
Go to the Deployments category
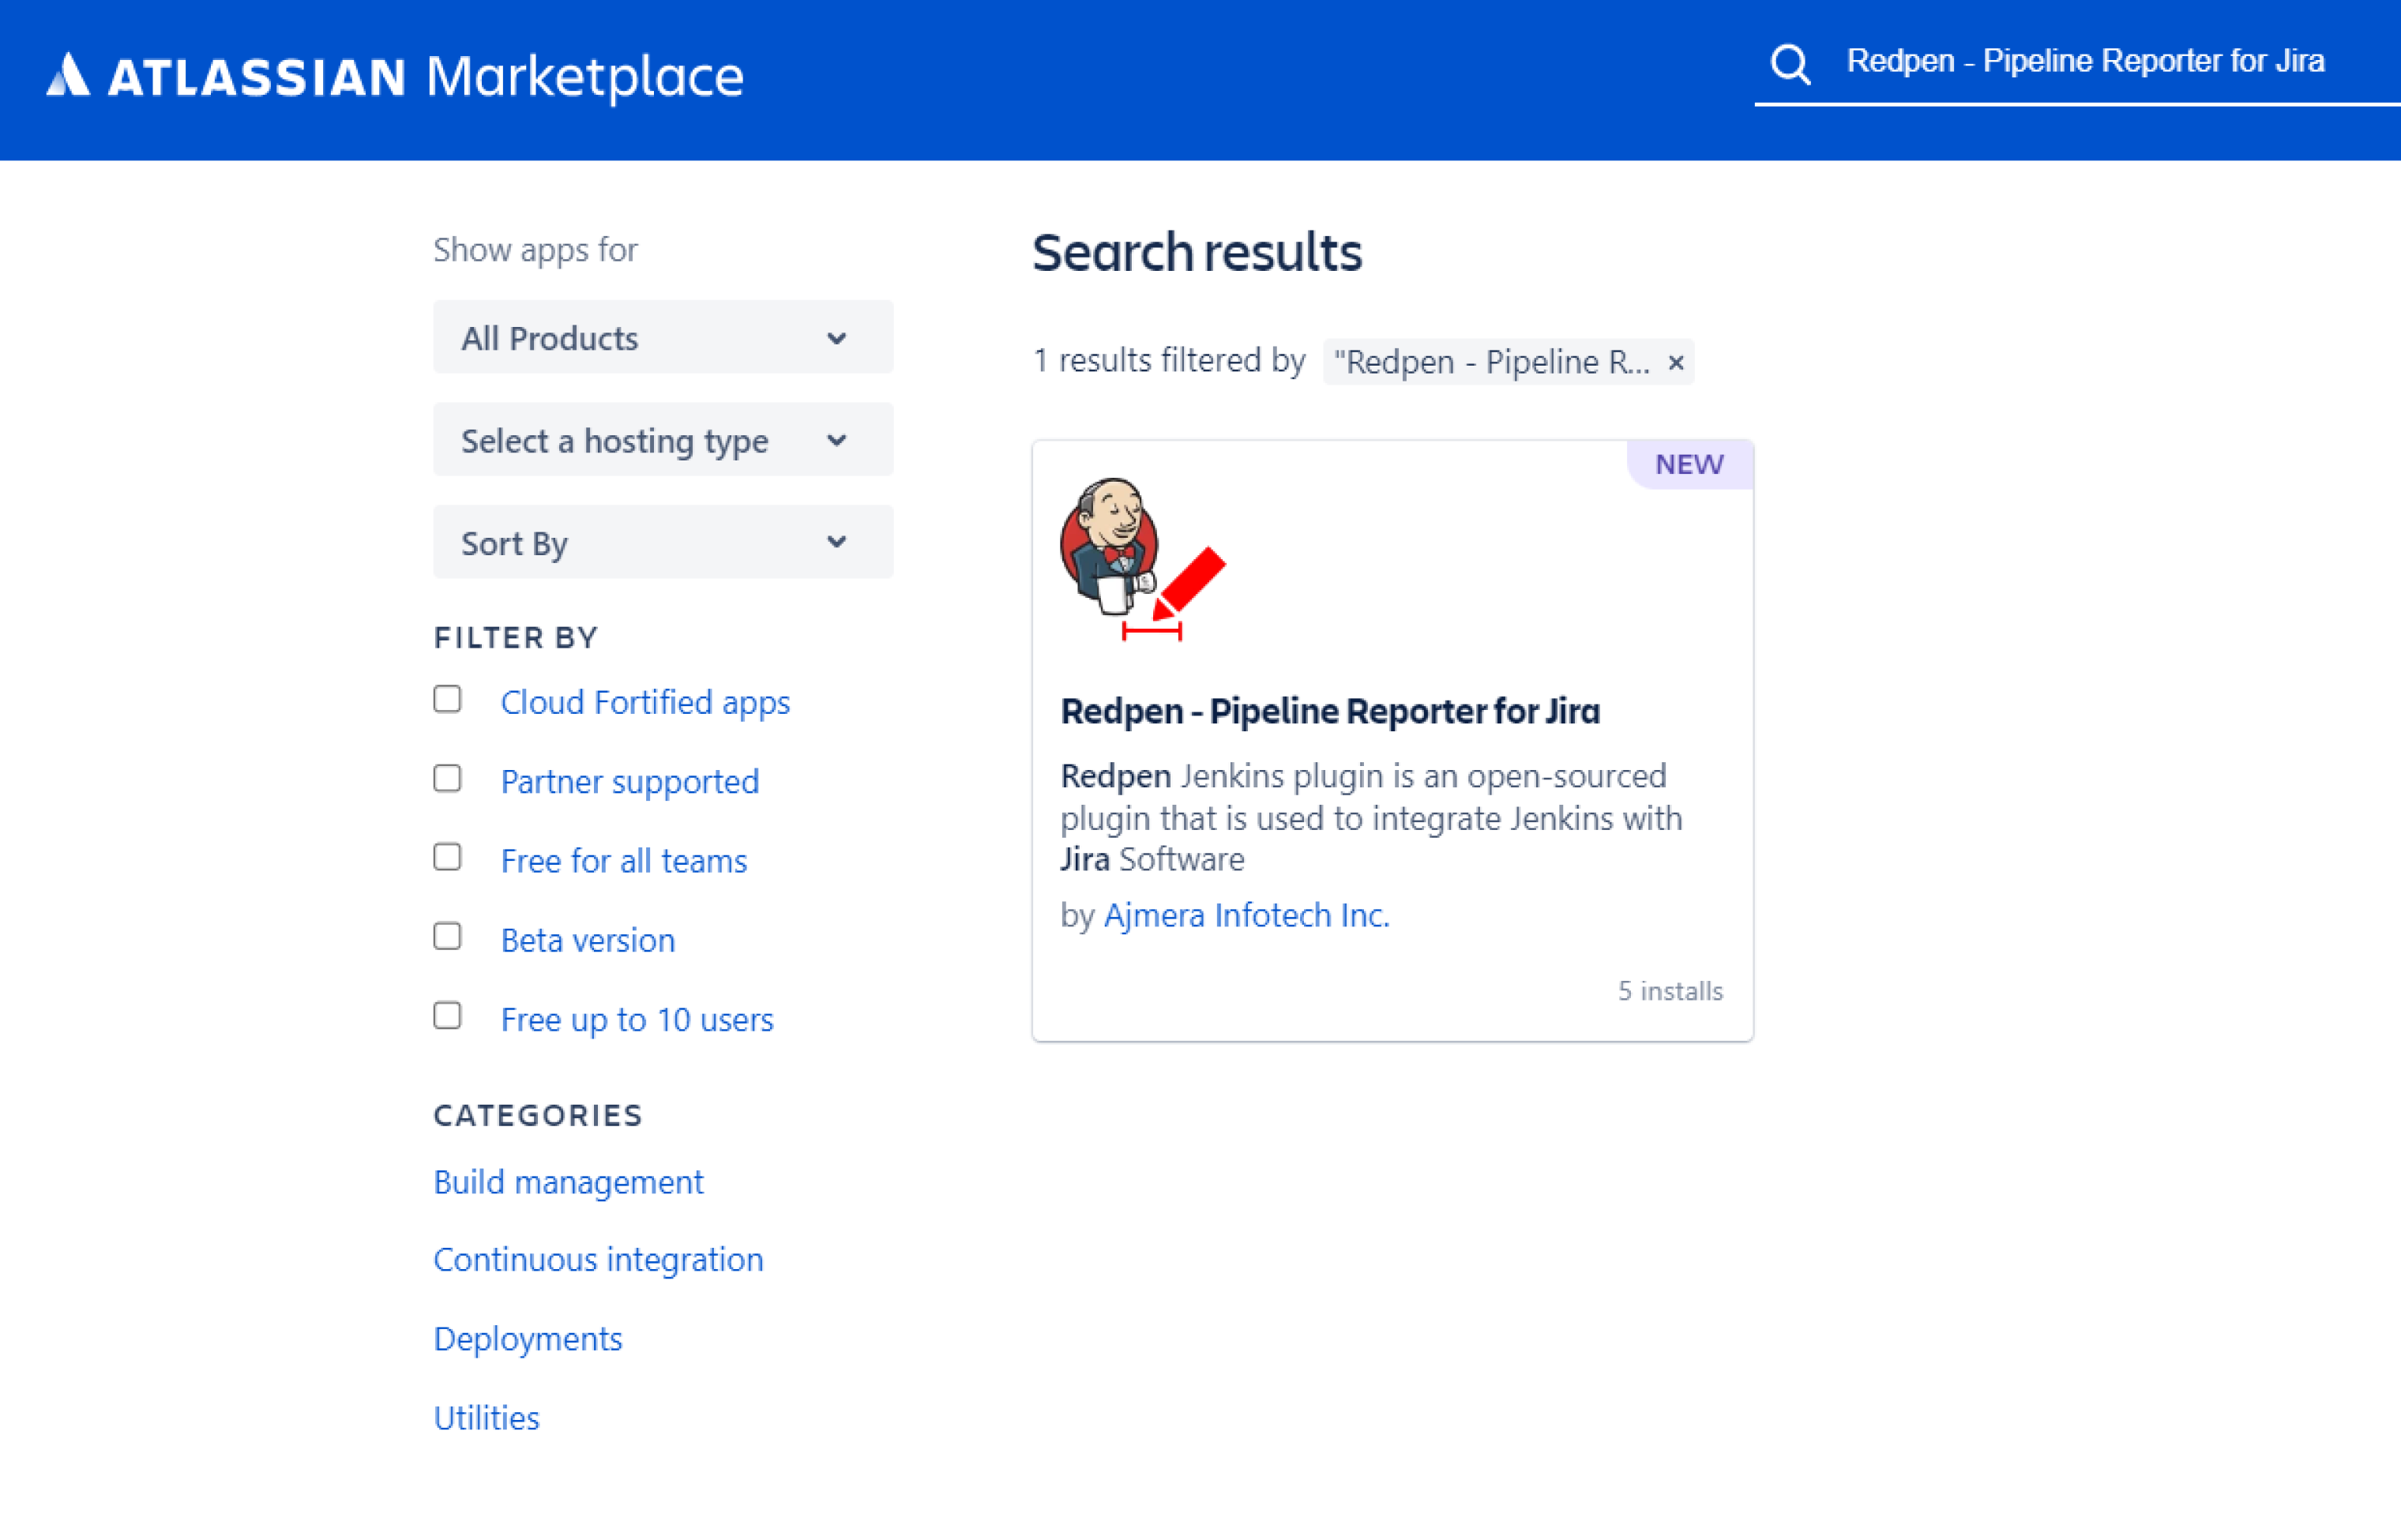[528, 1339]
